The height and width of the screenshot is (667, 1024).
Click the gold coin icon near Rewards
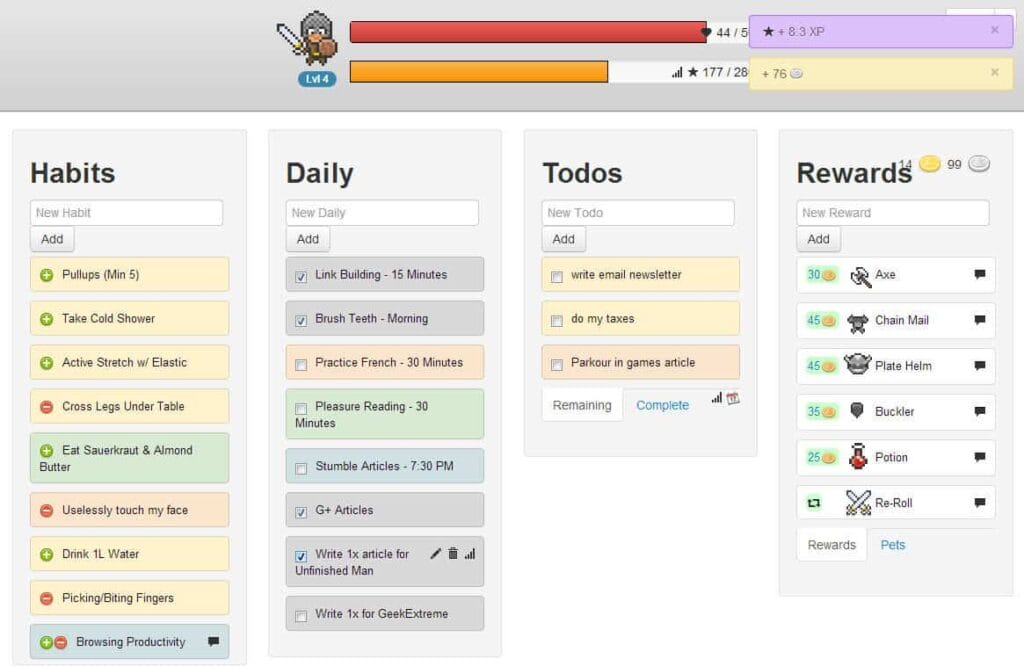click(x=930, y=164)
